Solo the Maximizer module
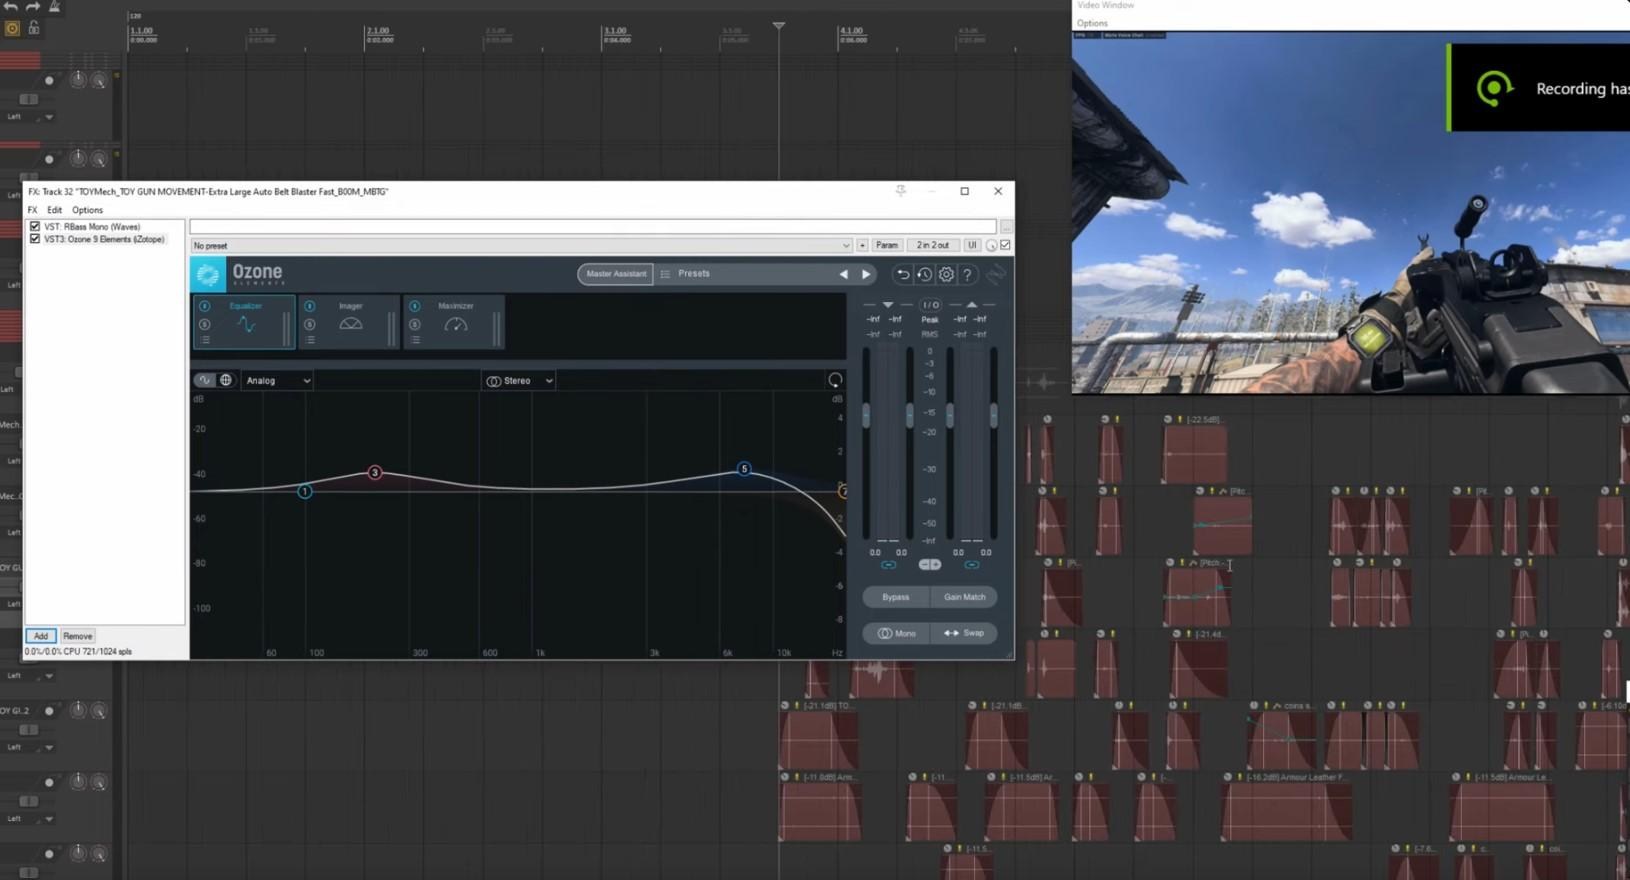This screenshot has height=880, width=1630. pyautogui.click(x=415, y=324)
